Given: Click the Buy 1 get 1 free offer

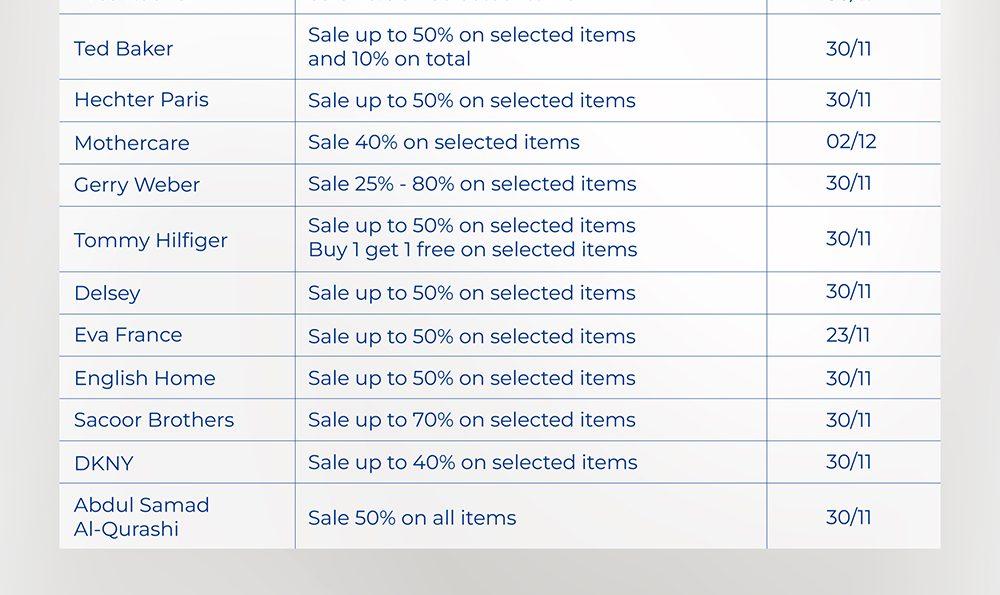Looking at the screenshot, I should click(472, 250).
